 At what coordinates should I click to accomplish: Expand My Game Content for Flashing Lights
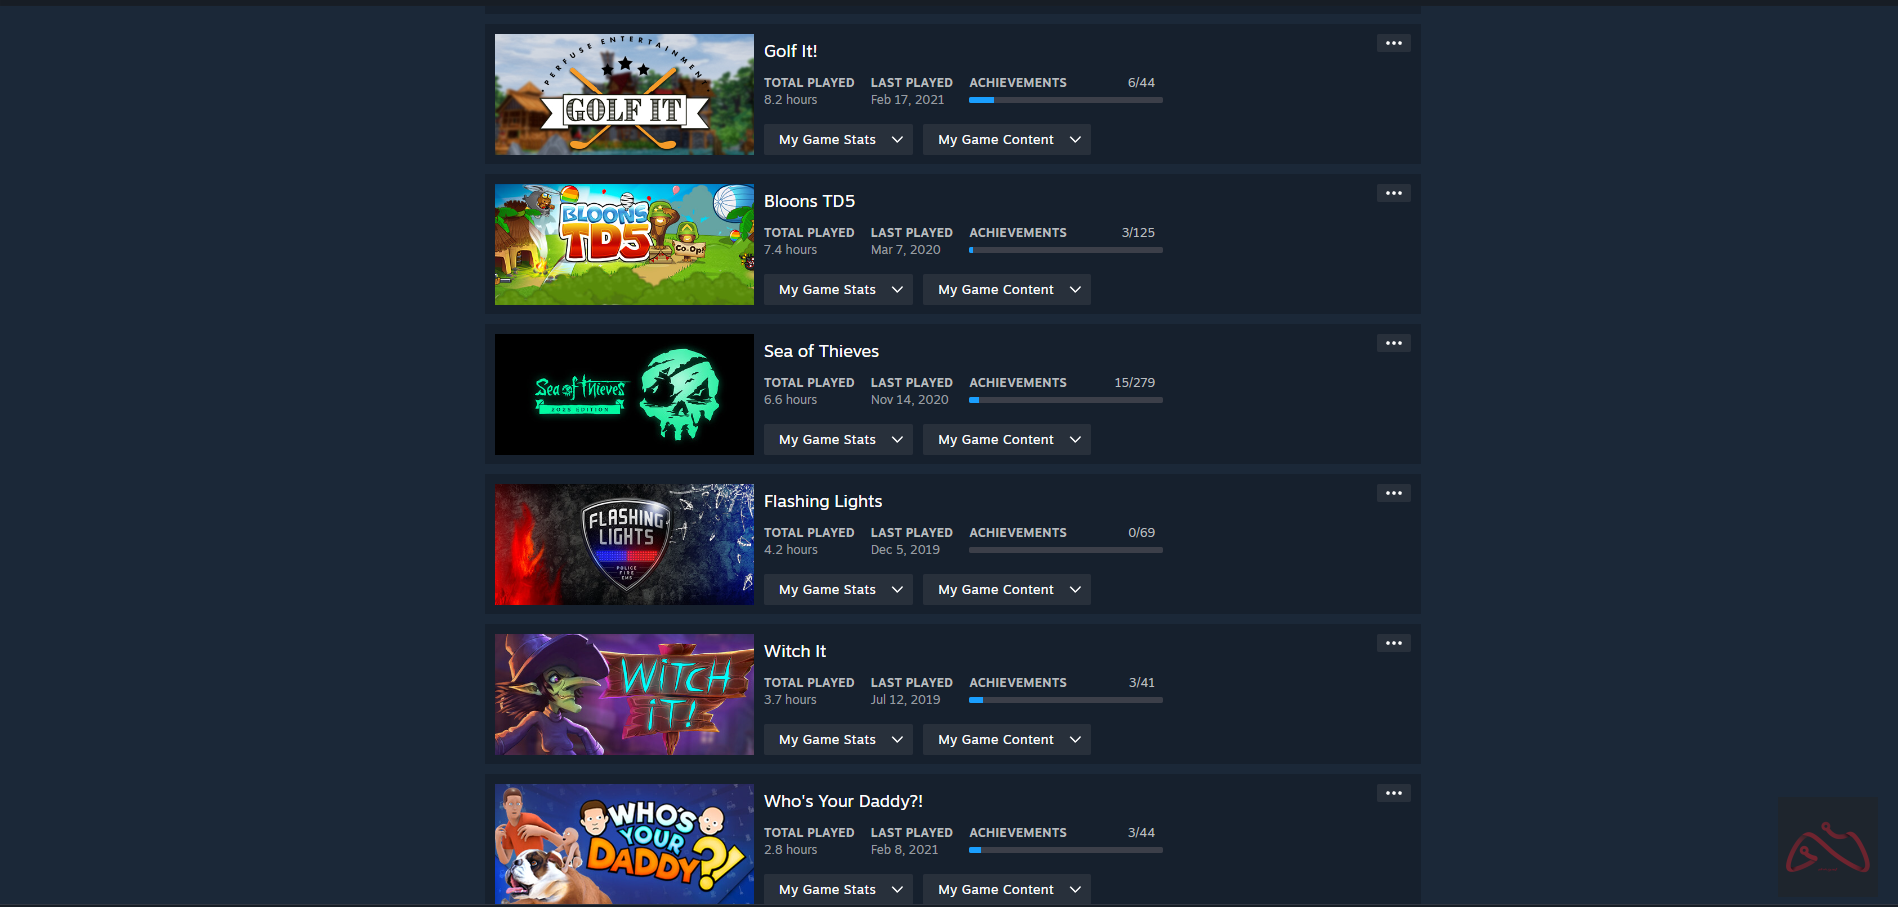pos(1006,590)
